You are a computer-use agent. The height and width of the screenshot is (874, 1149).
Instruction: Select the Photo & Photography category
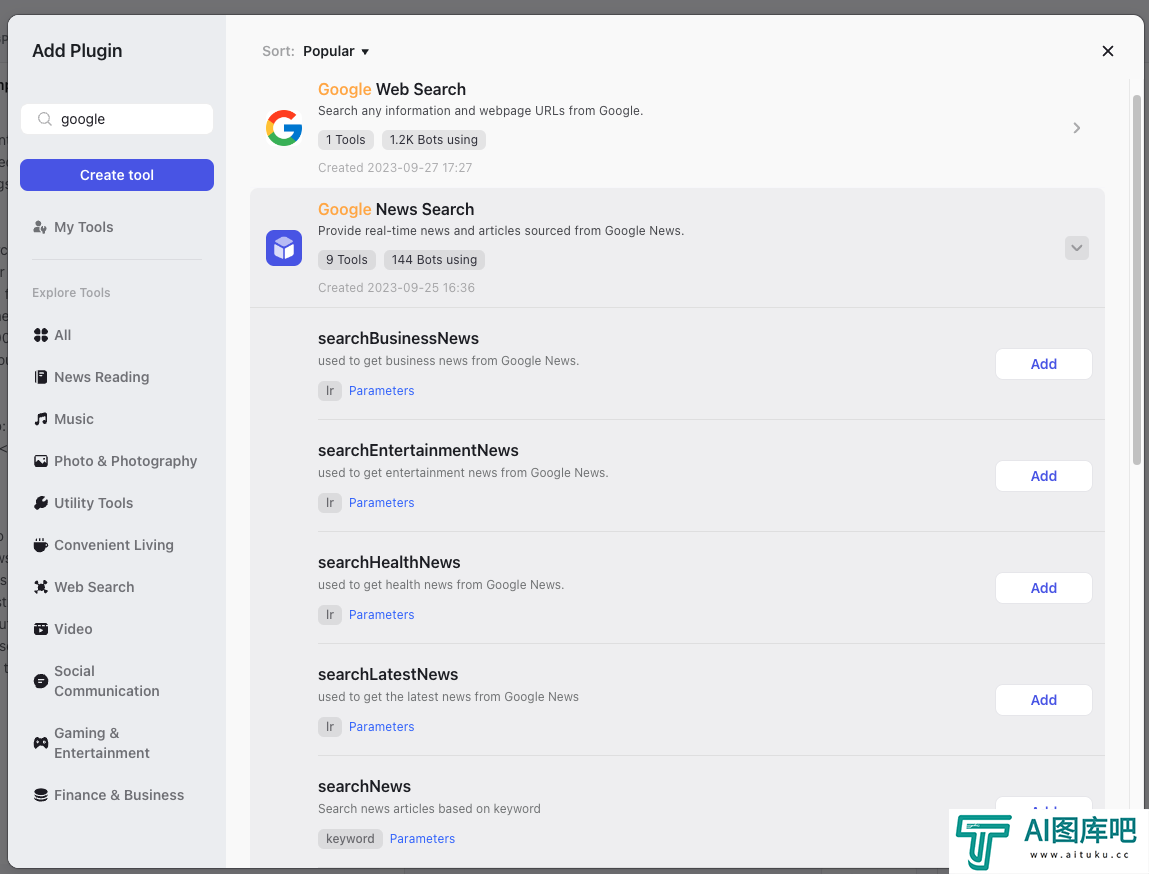click(x=125, y=461)
